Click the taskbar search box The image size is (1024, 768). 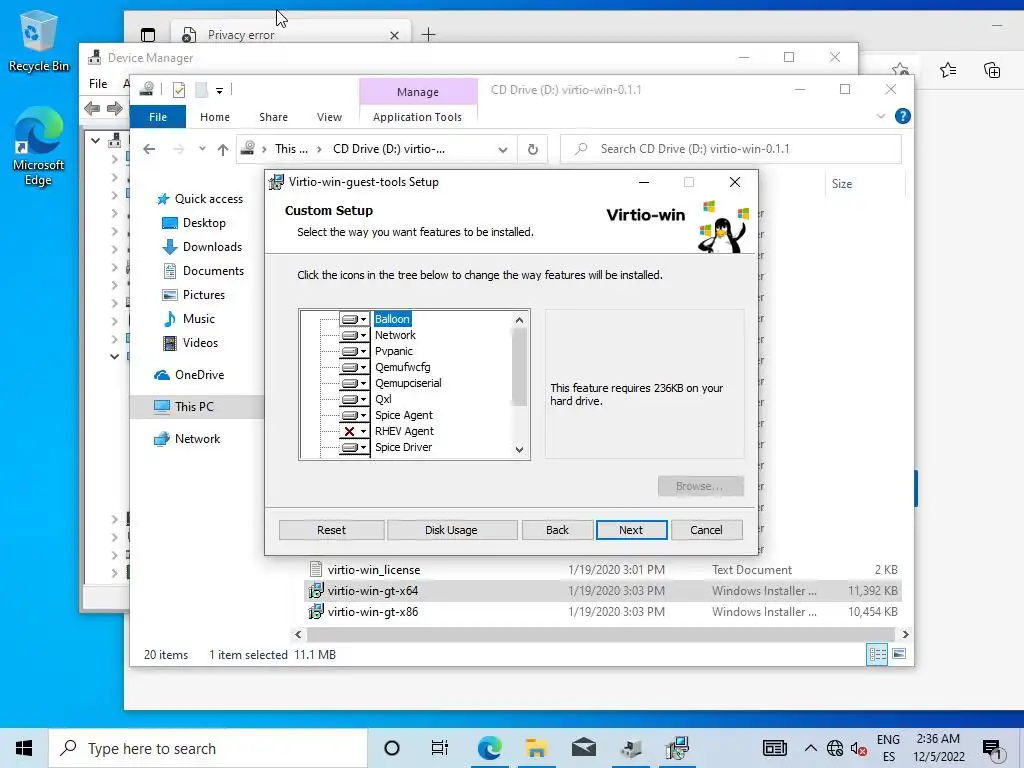tap(208, 748)
